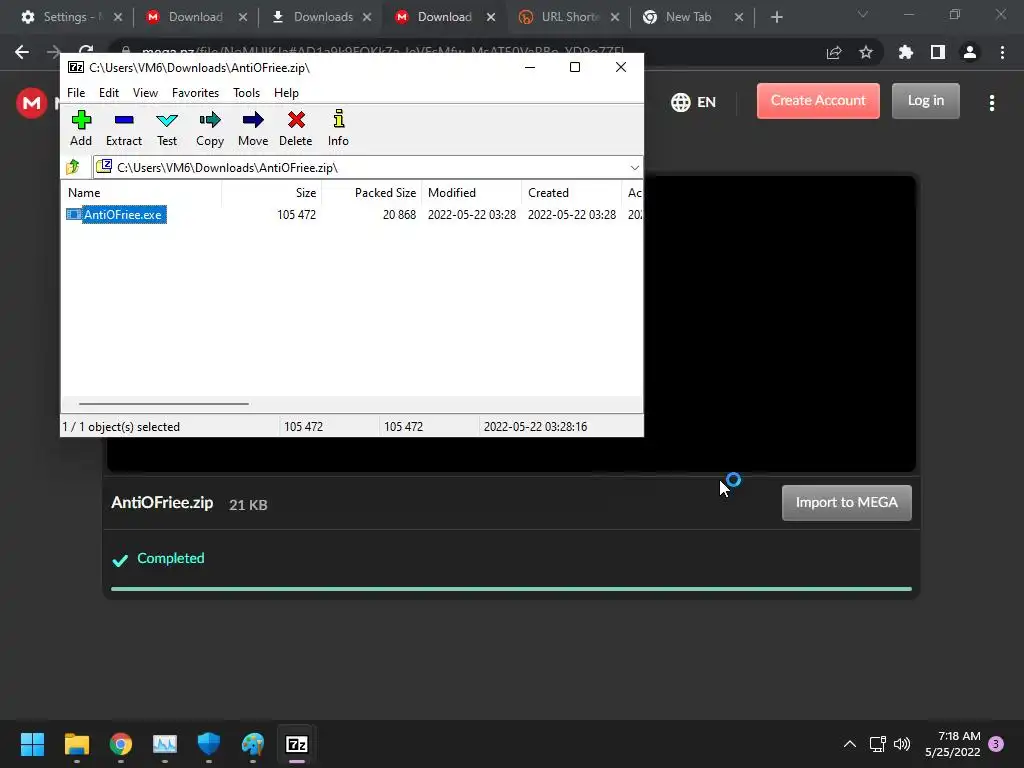Click the Completed download status text

coord(170,558)
